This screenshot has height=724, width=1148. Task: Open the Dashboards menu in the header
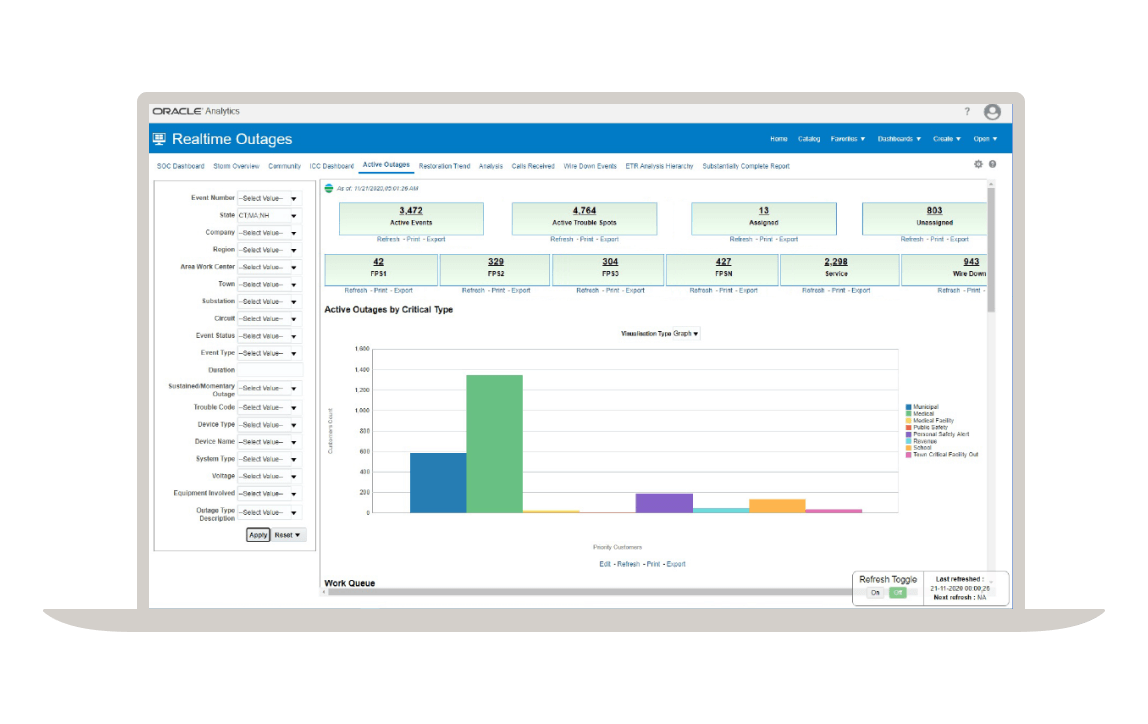pyautogui.click(x=897, y=139)
